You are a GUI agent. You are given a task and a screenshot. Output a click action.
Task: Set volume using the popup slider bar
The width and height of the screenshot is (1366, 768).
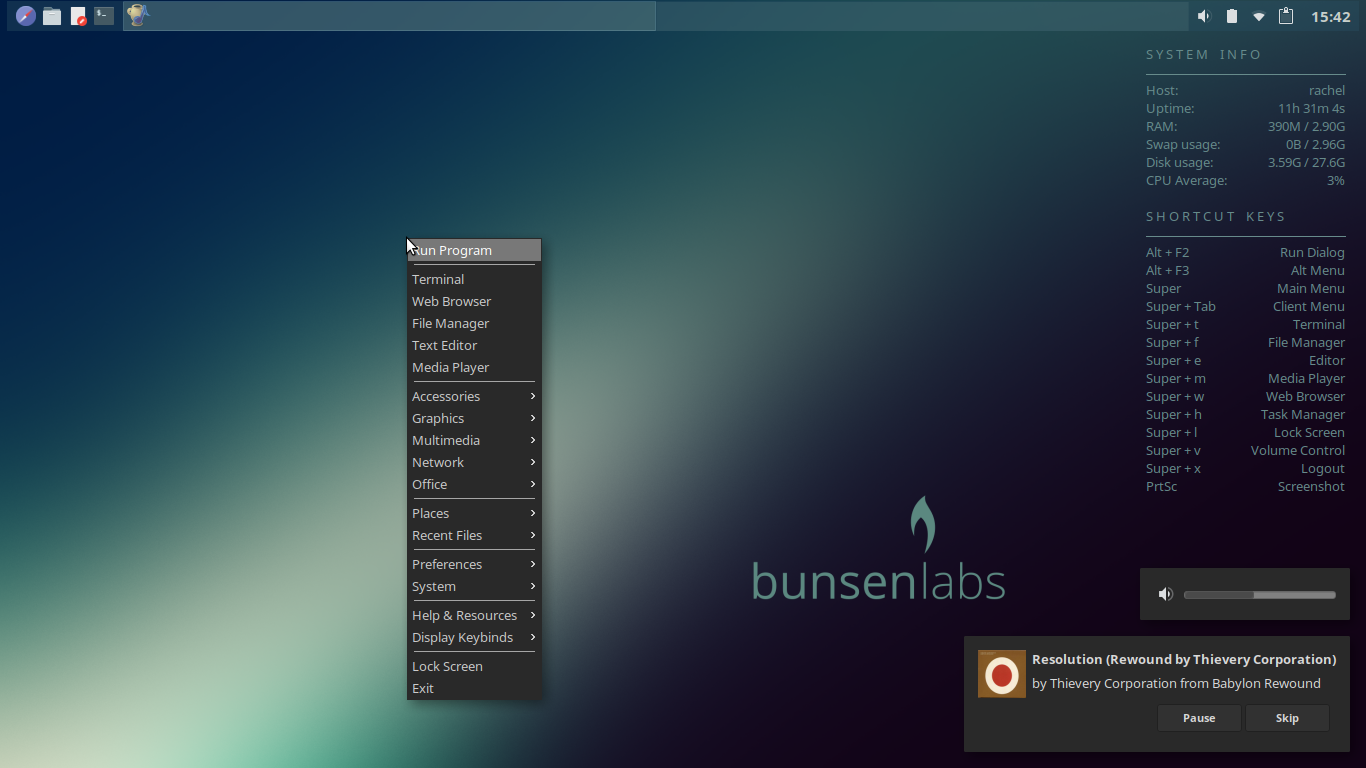pos(1260,594)
